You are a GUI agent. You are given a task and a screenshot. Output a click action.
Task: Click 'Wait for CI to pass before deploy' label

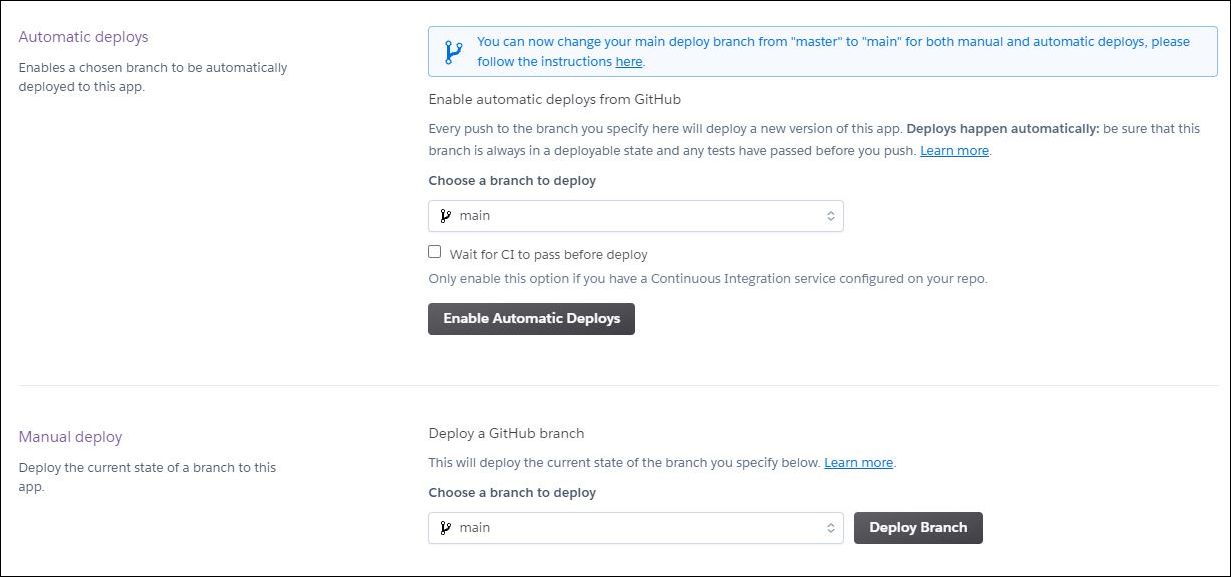549,255
